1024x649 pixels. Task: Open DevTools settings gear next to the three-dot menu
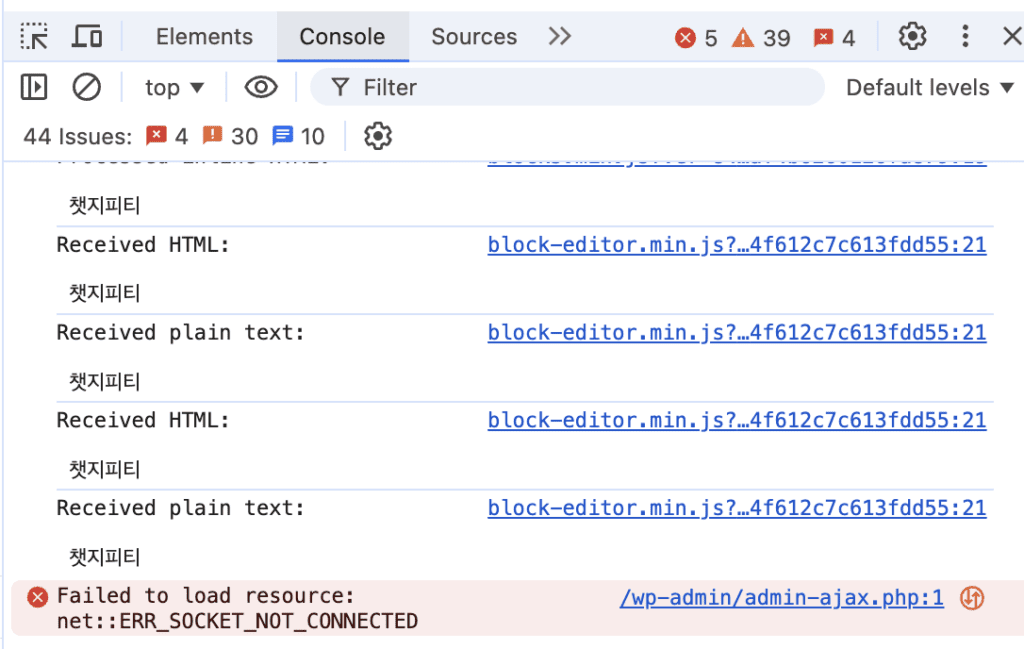(912, 37)
